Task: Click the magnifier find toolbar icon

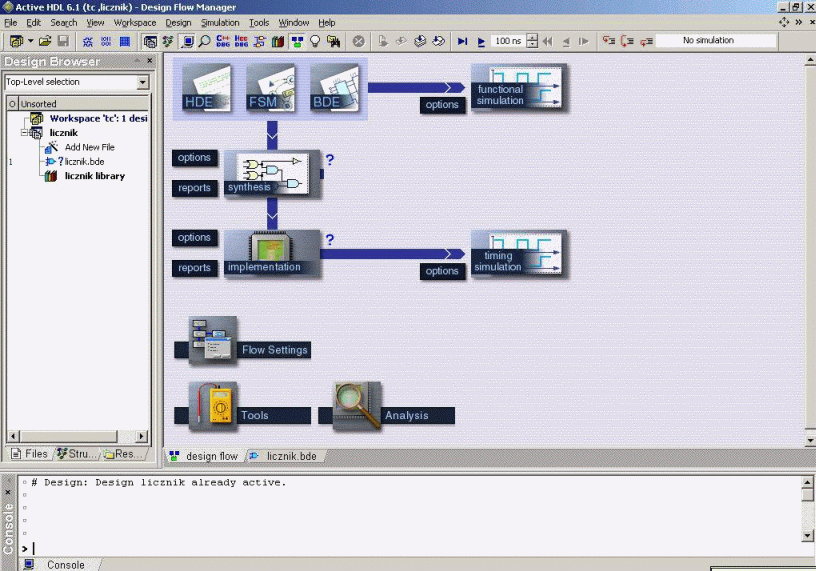Action: coord(205,41)
